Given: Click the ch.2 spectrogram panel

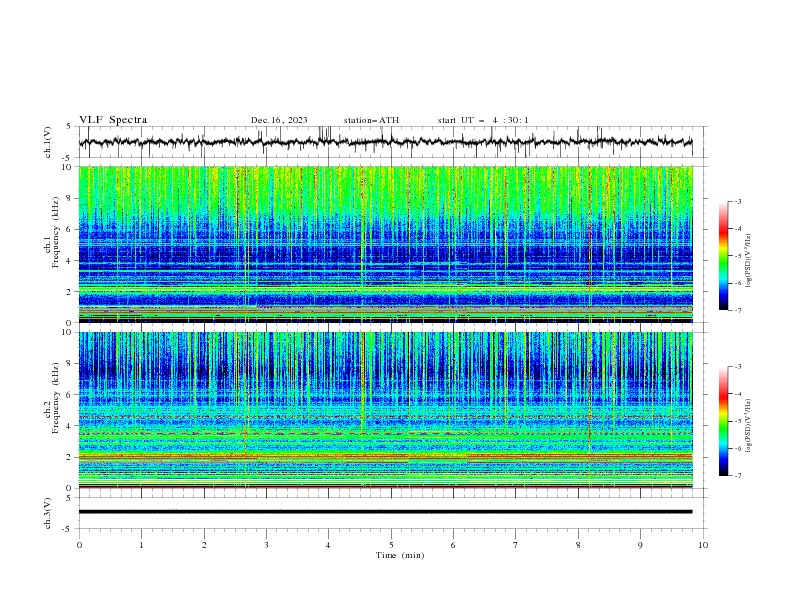Looking at the screenshot, I should pyautogui.click(x=386, y=410).
